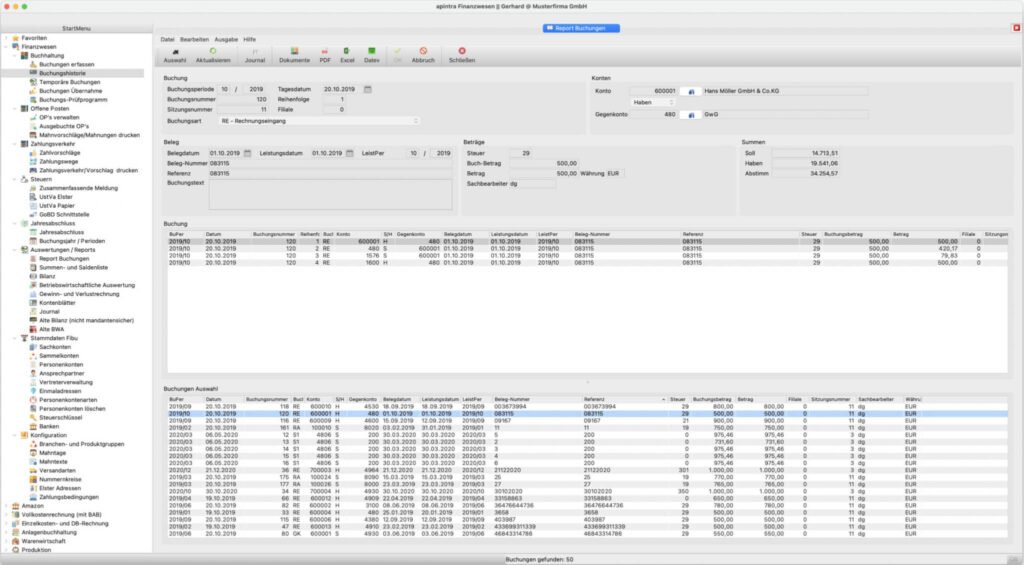Screen dimensions: 1024x565
Task: Open the Datei menu
Action: click(x=168, y=40)
